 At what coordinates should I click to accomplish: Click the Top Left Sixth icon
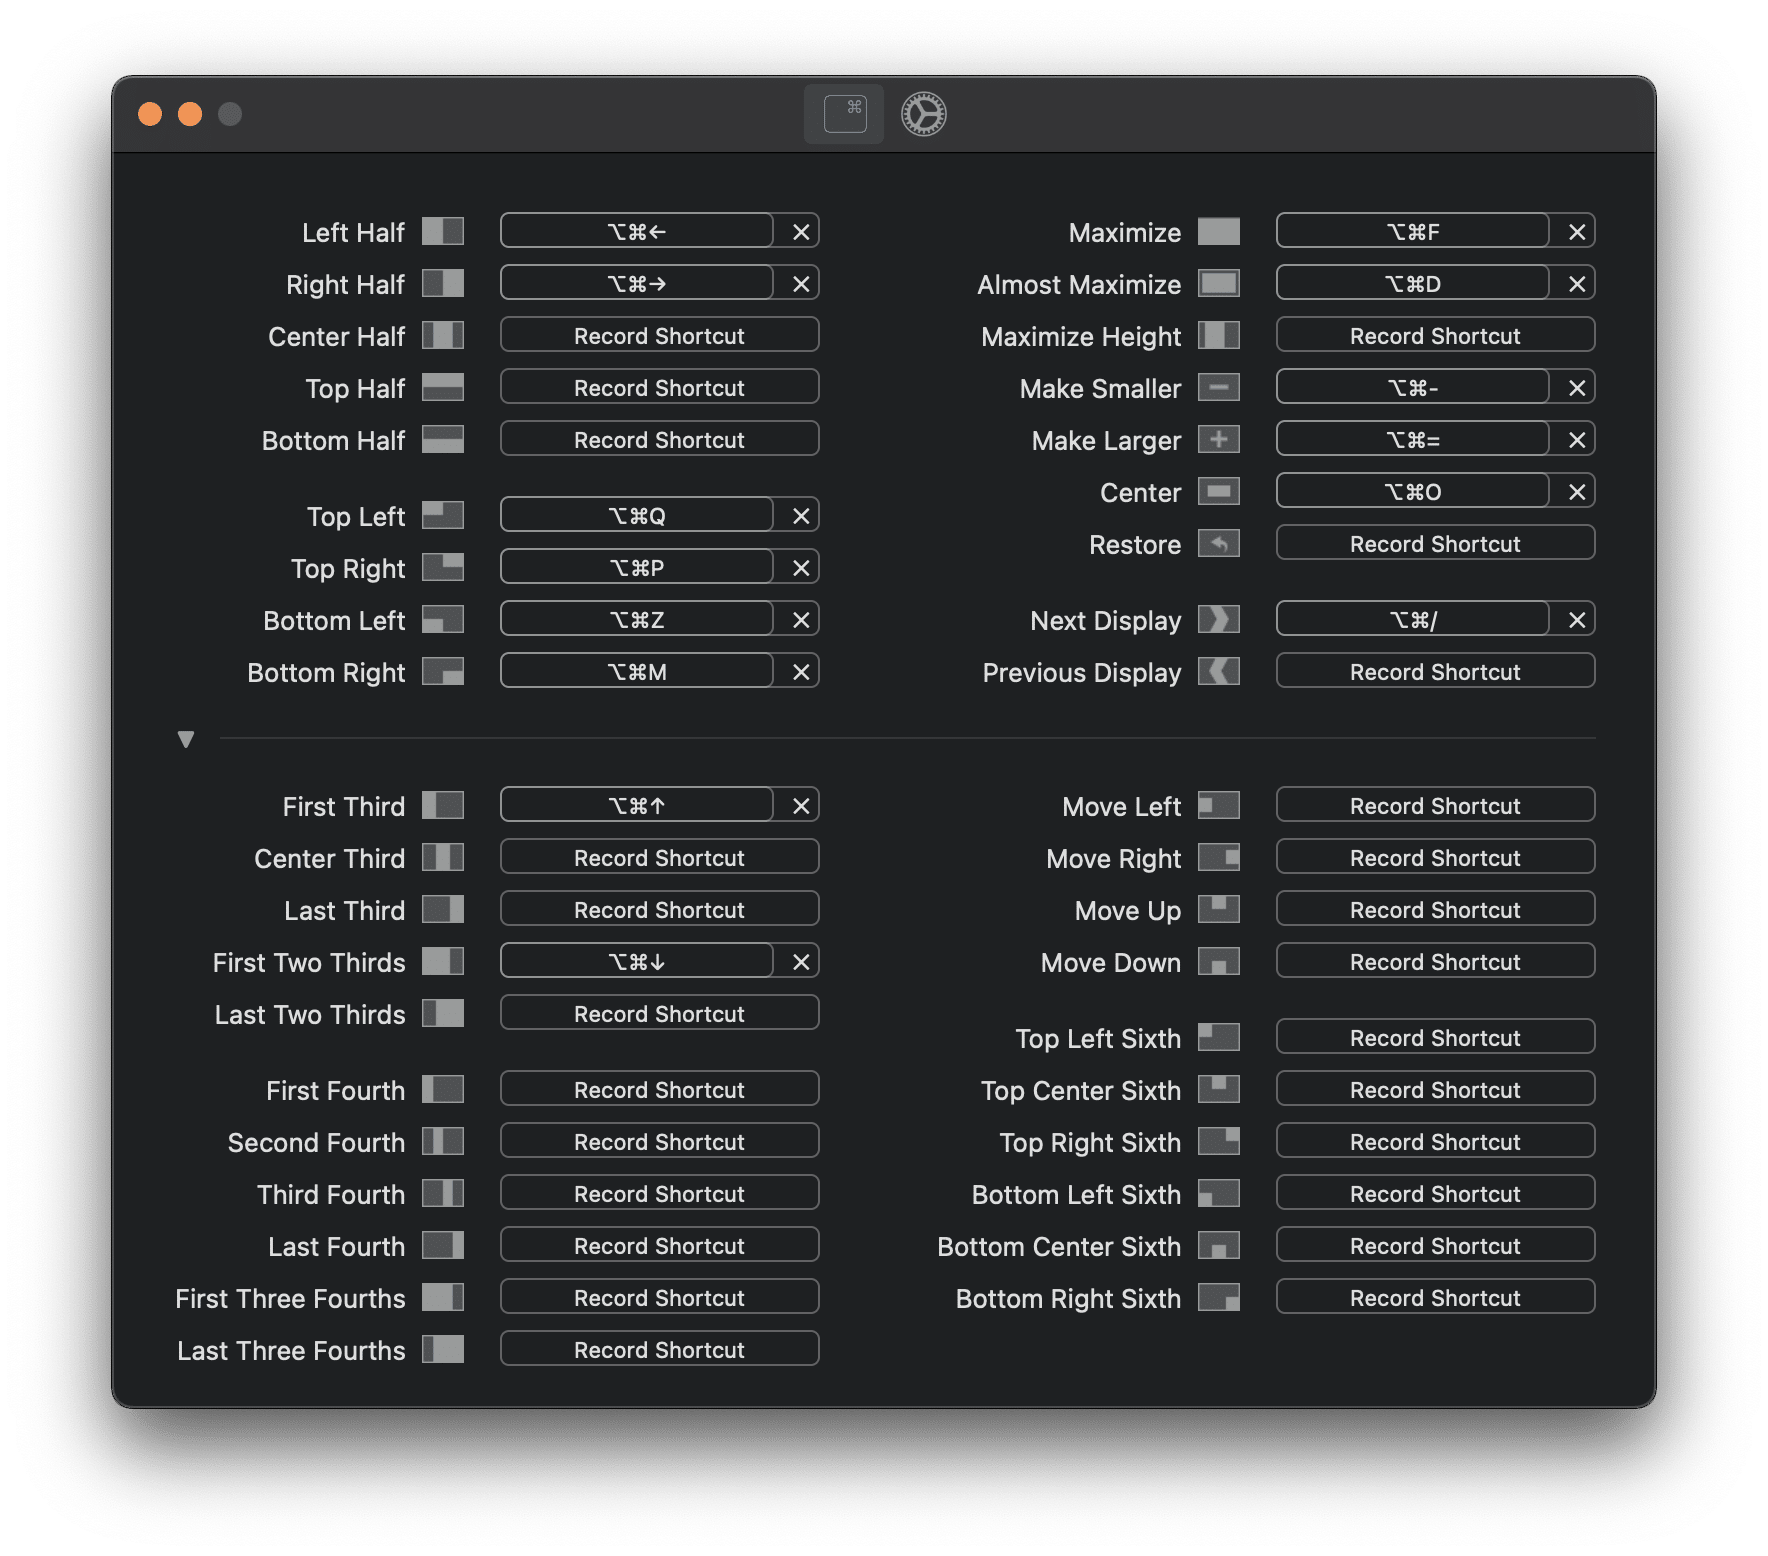[x=1219, y=1038]
